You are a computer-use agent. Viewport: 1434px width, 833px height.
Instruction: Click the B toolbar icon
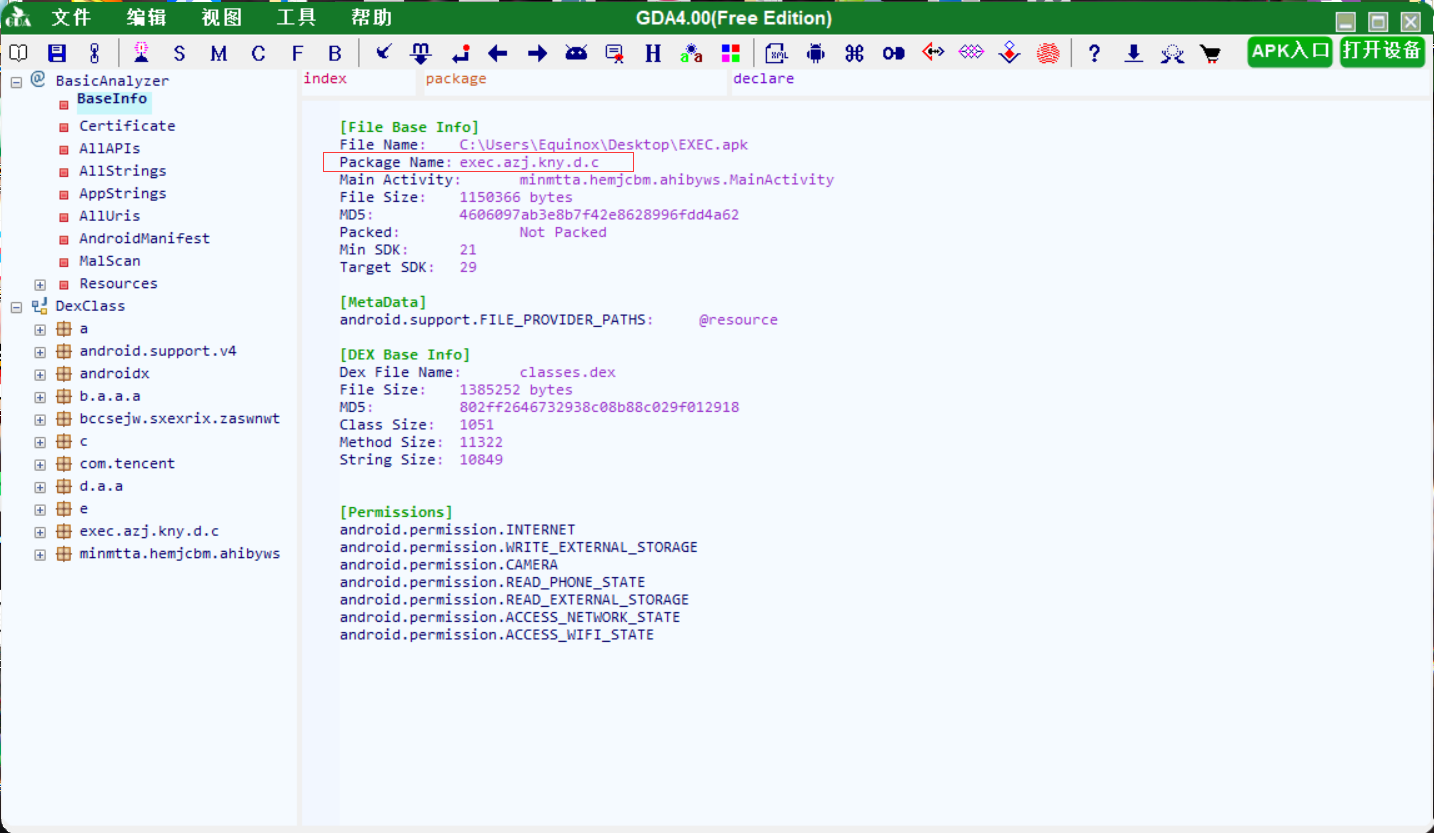(x=335, y=54)
